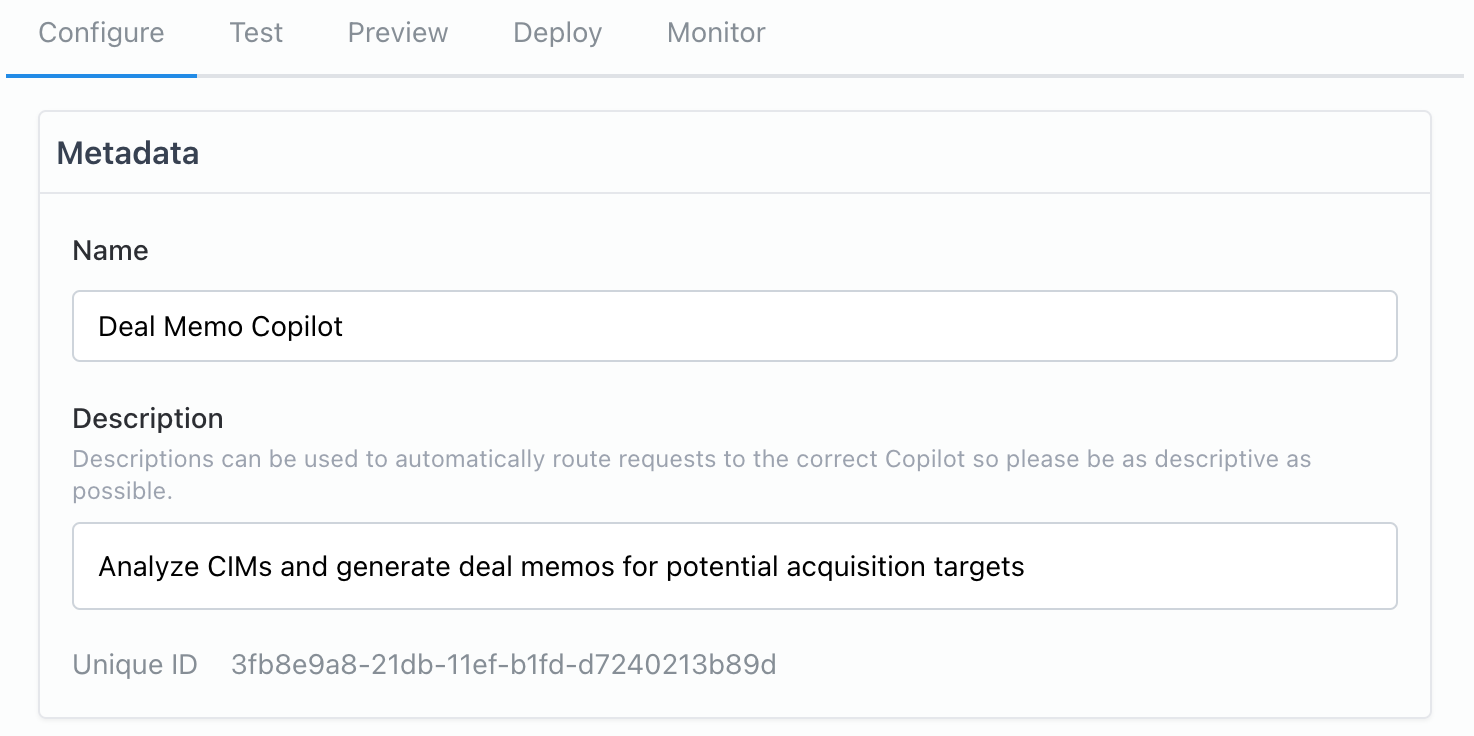The width and height of the screenshot is (1474, 736).
Task: Click the Unique ID value string
Action: point(503,665)
